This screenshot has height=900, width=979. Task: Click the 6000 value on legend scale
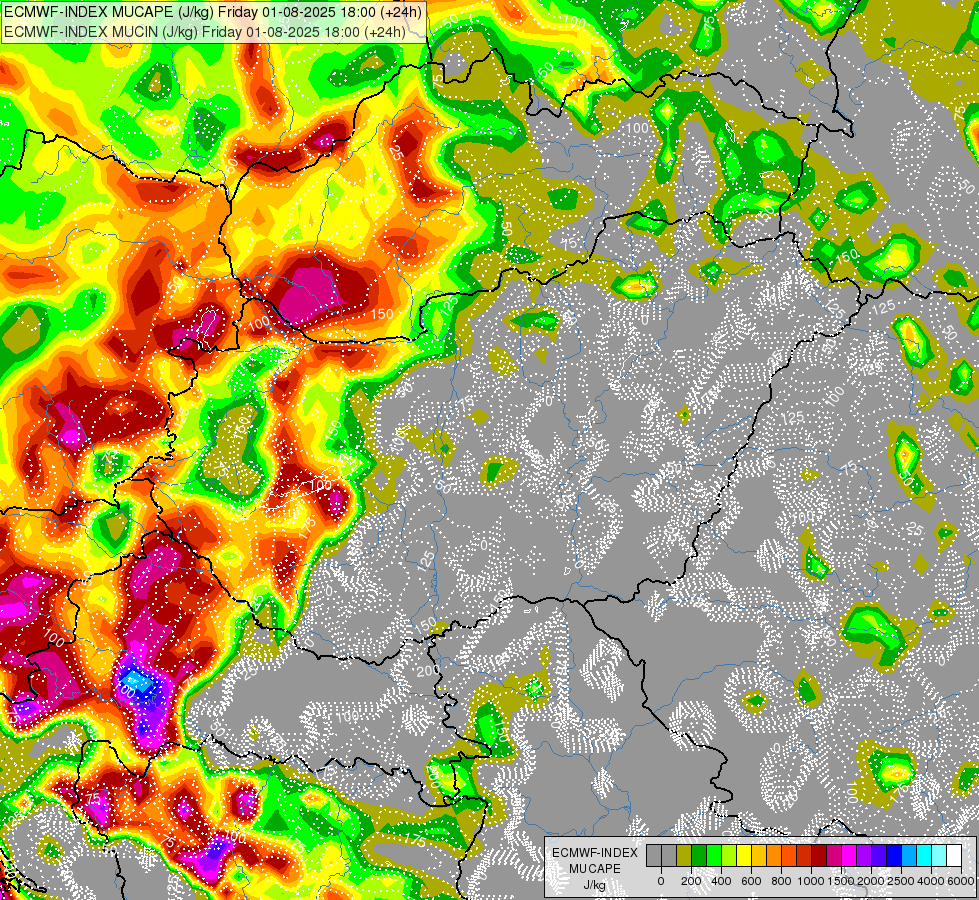pos(961,881)
